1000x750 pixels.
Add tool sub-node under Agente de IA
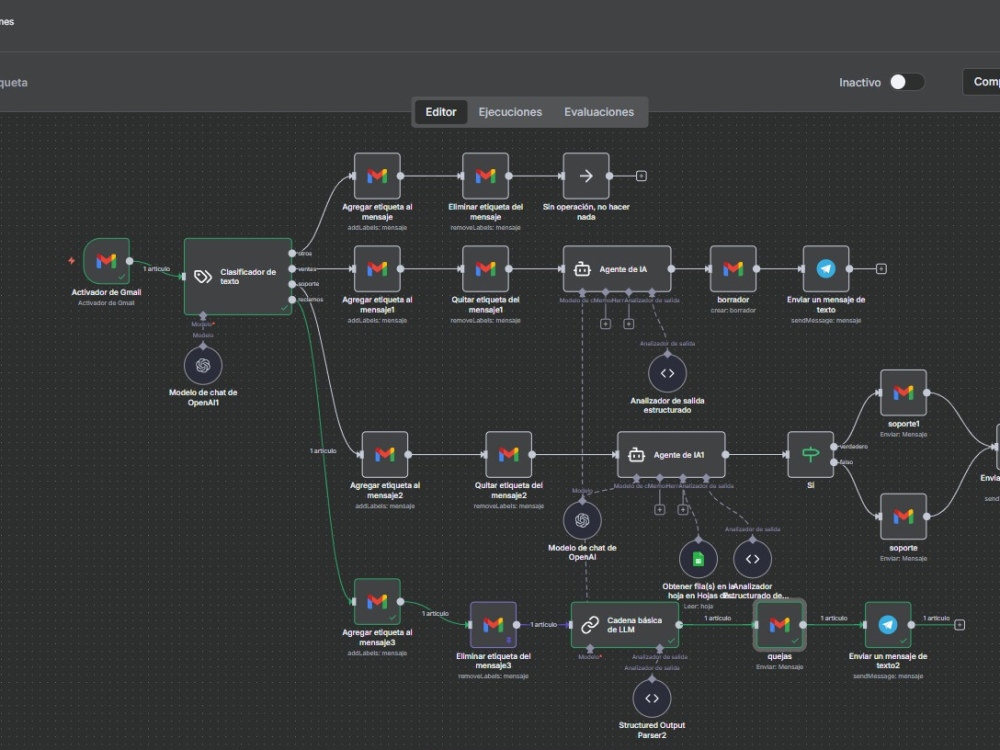[629, 324]
